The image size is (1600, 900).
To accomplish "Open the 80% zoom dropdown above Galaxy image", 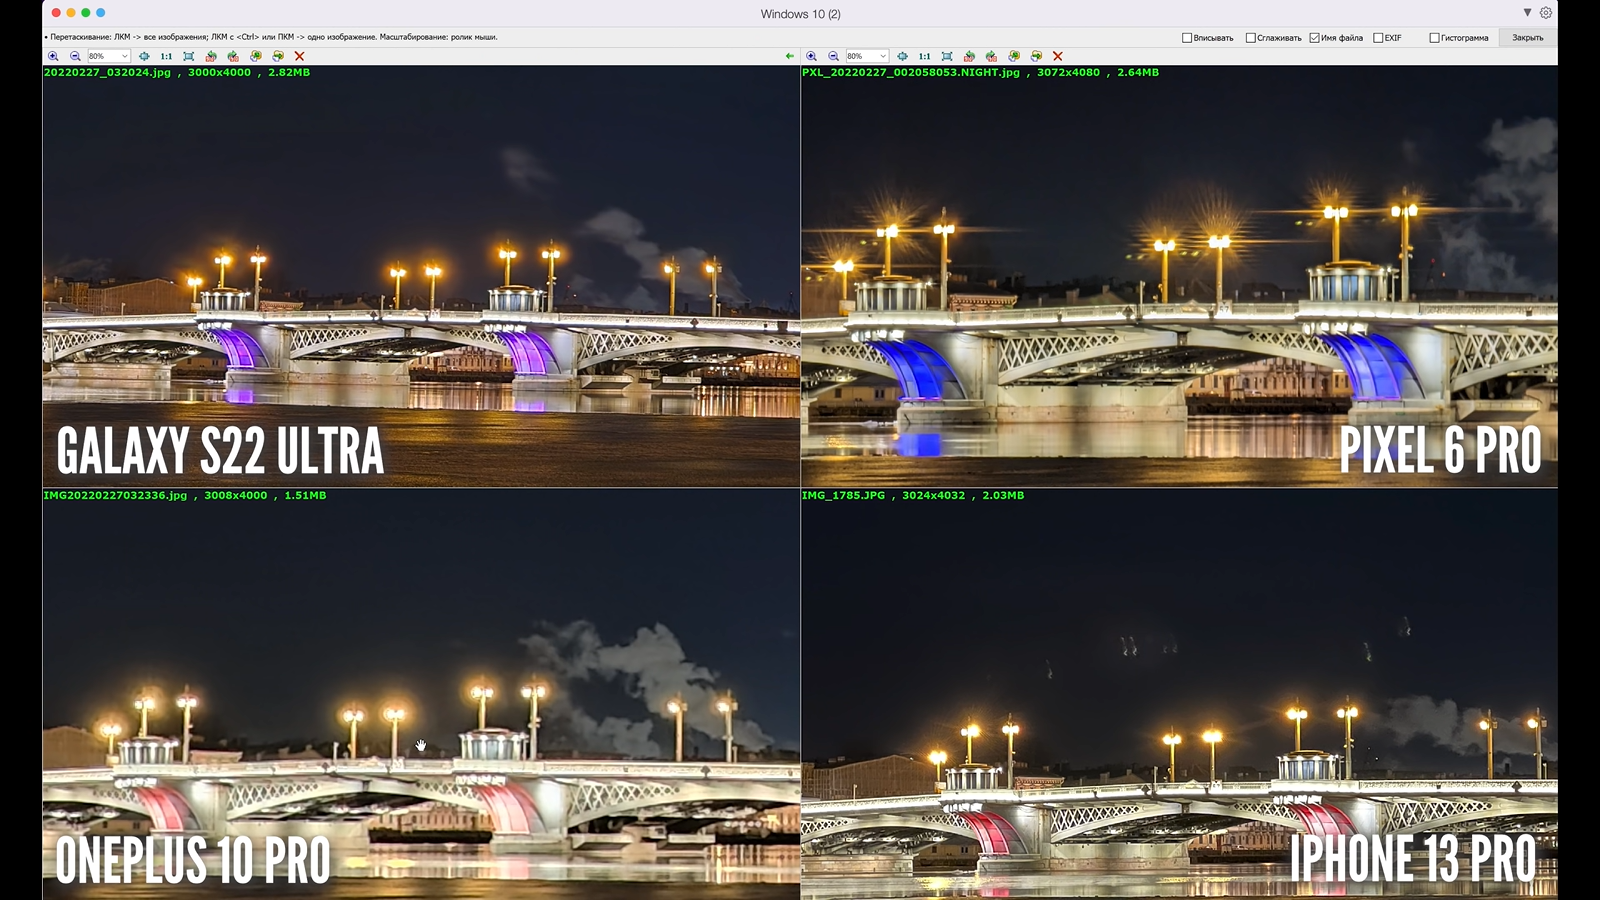I will (108, 56).
